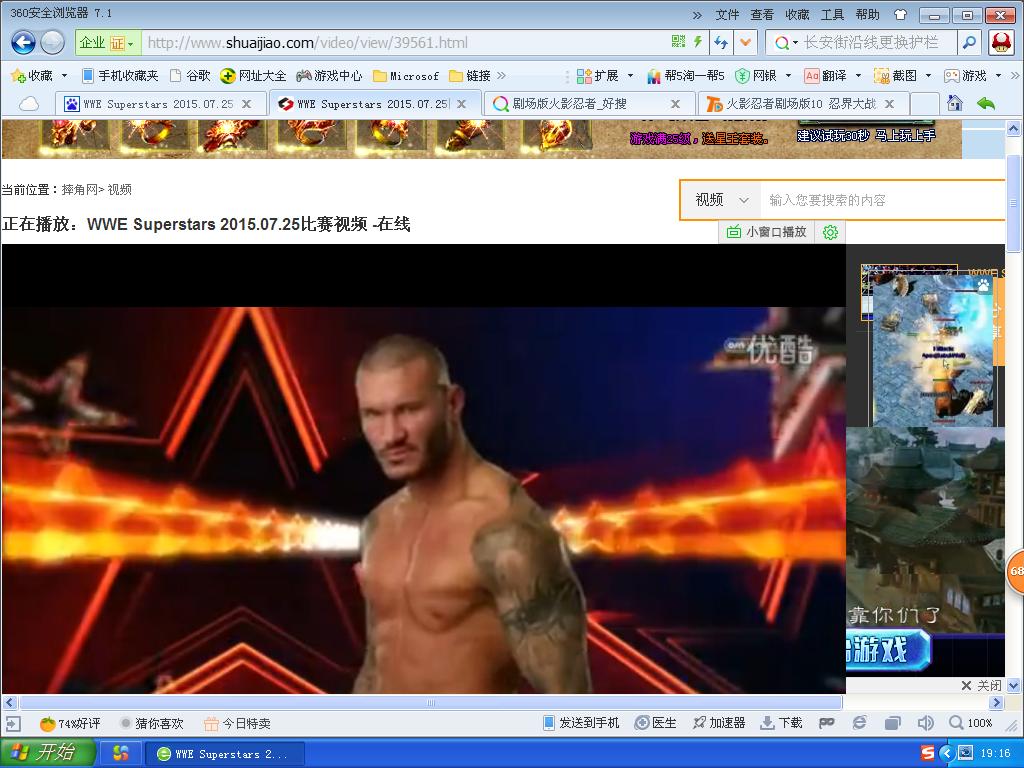Expand the bookmarks overflow chevron
This screenshot has width=1024, height=768.
pos(502,76)
